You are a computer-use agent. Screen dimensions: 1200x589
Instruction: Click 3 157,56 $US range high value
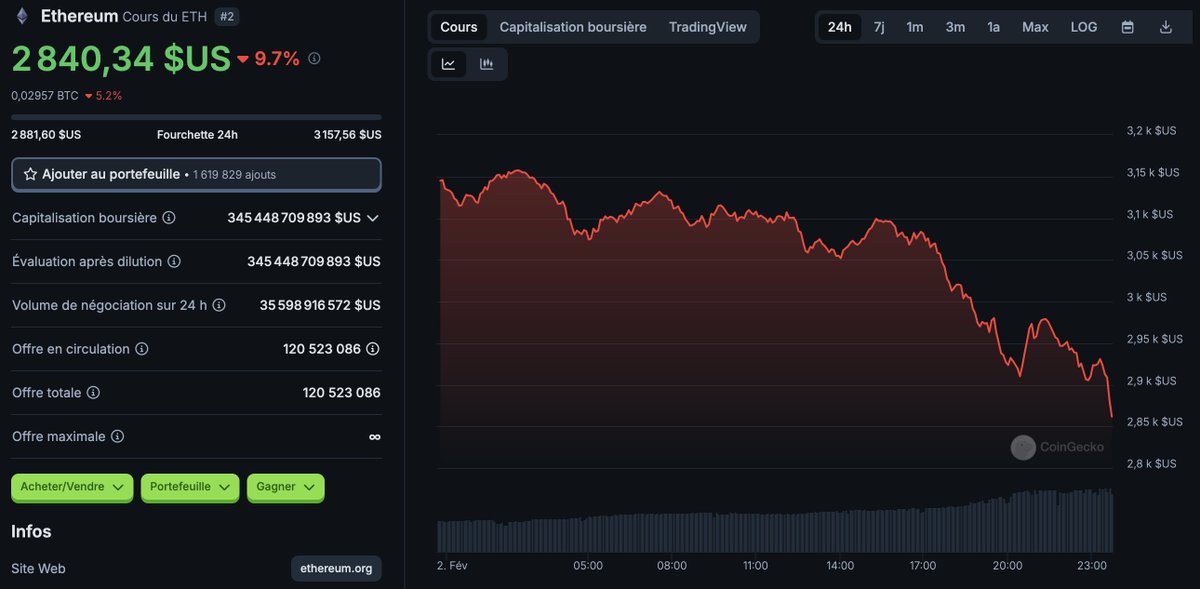[x=347, y=135]
